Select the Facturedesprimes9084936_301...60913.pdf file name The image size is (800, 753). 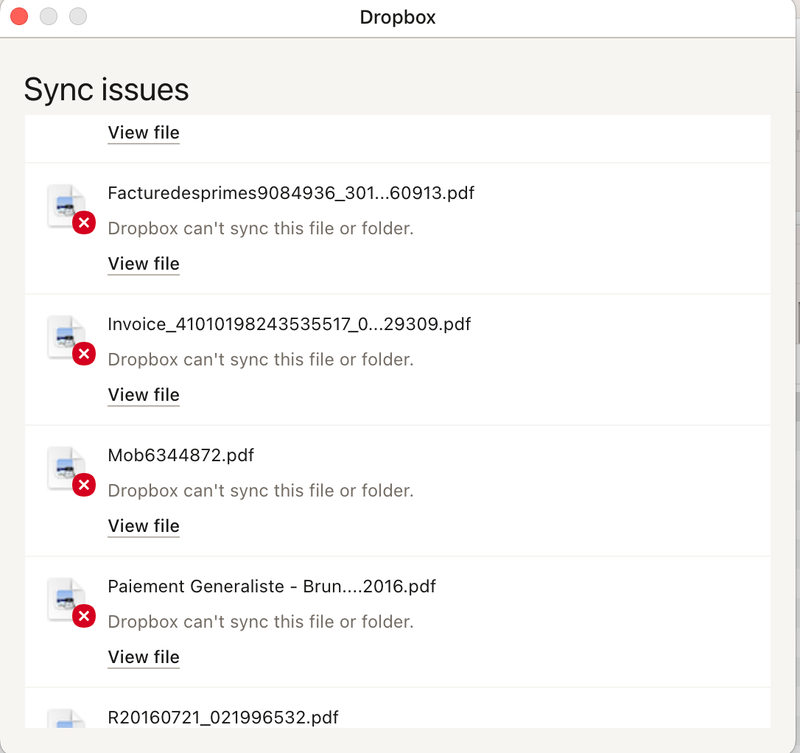(x=290, y=193)
